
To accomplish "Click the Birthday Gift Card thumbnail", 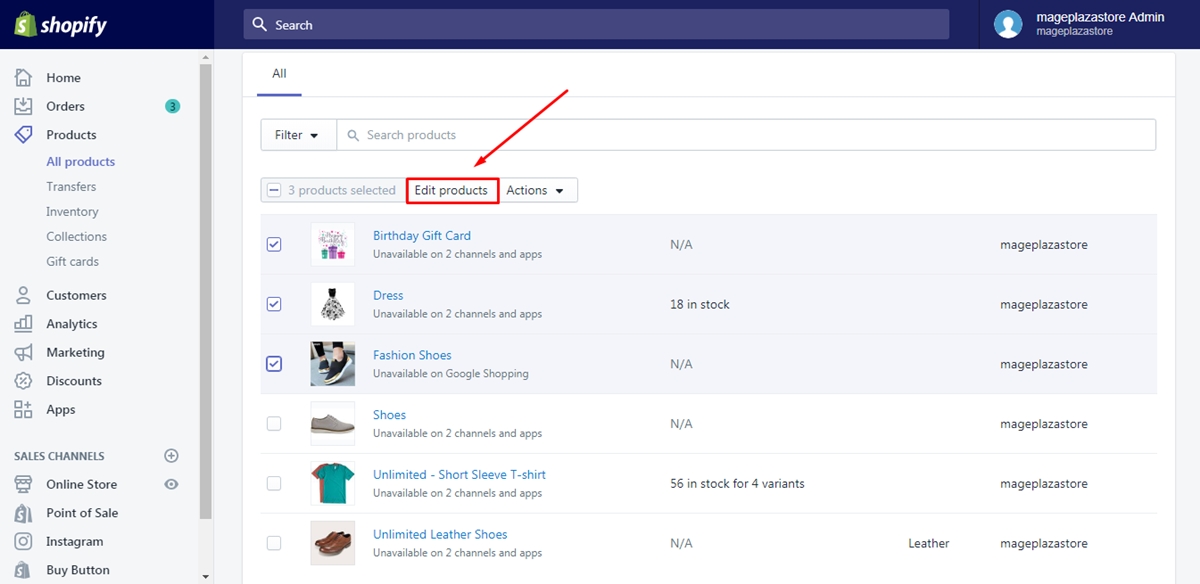I will click(x=332, y=244).
